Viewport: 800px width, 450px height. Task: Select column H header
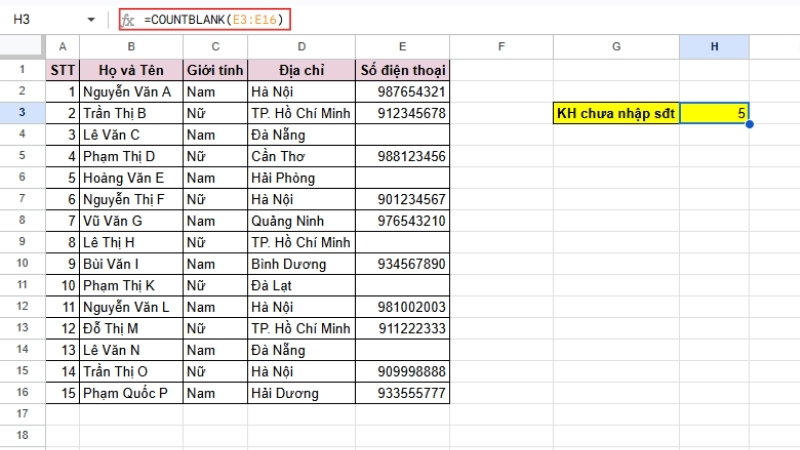714,47
